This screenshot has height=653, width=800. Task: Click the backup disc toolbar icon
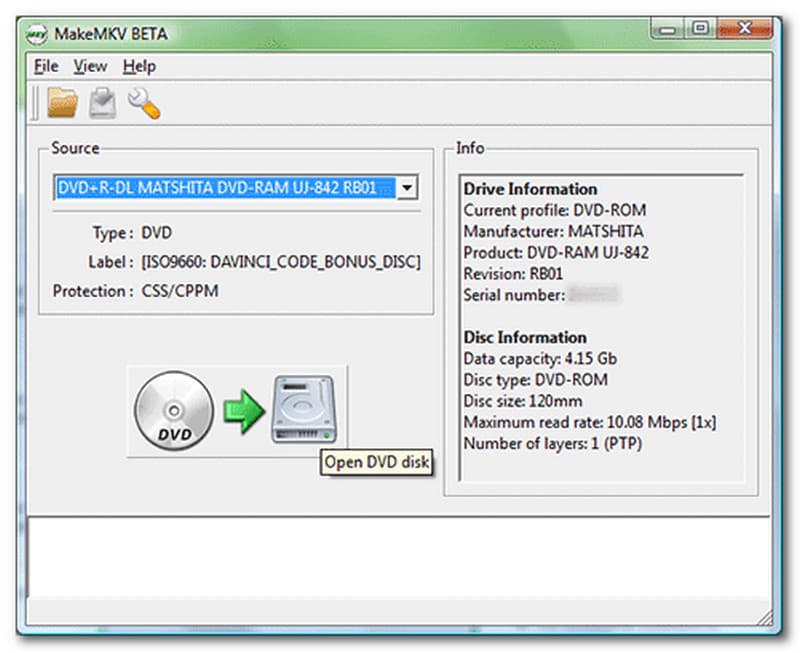(x=102, y=102)
